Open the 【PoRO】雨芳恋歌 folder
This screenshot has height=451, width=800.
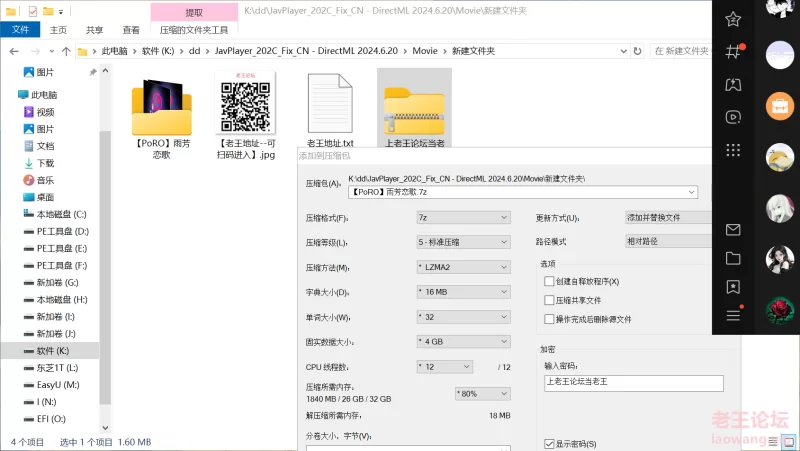tap(162, 119)
